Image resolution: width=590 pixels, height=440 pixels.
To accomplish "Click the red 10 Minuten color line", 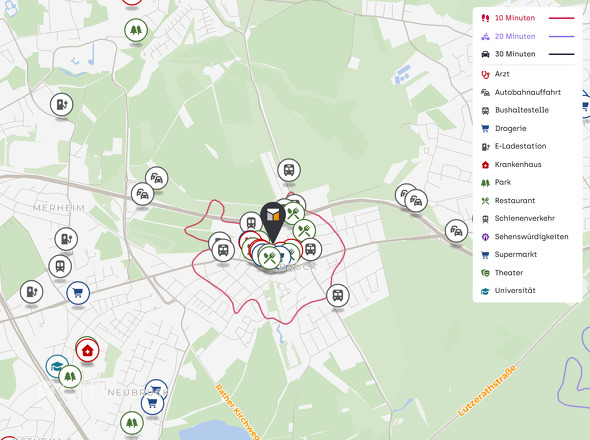I will 561,18.
